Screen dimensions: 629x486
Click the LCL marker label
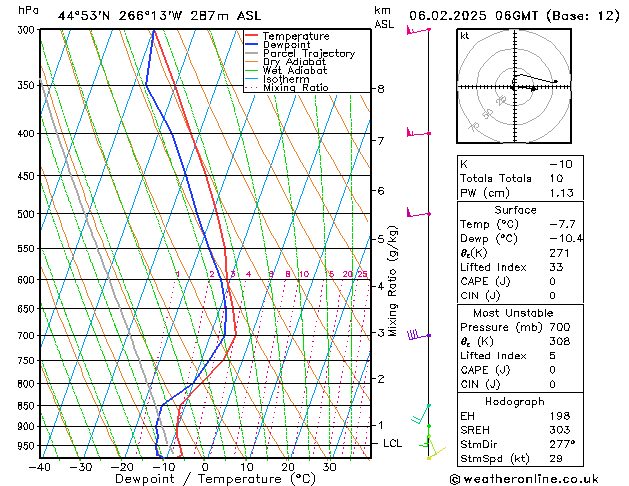tap(392, 443)
